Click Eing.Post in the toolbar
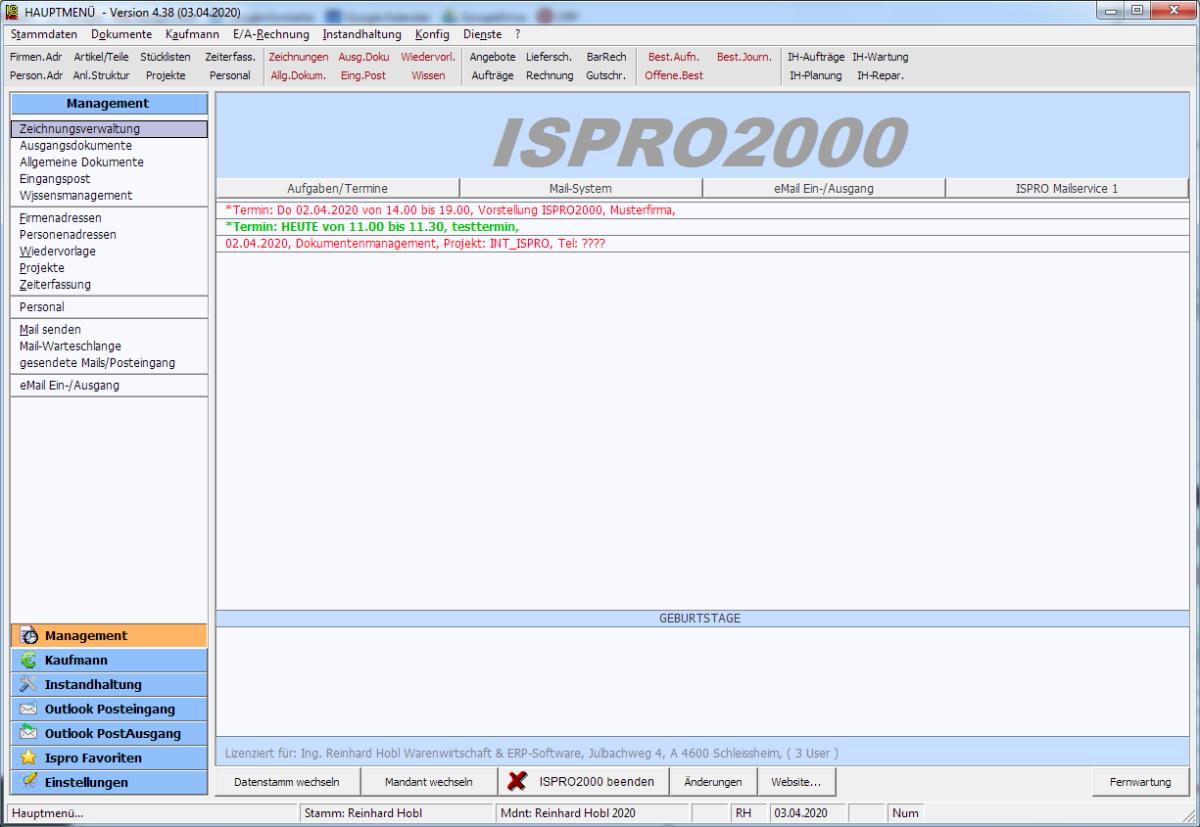Screen dimensions: 1200x827 coord(364,75)
